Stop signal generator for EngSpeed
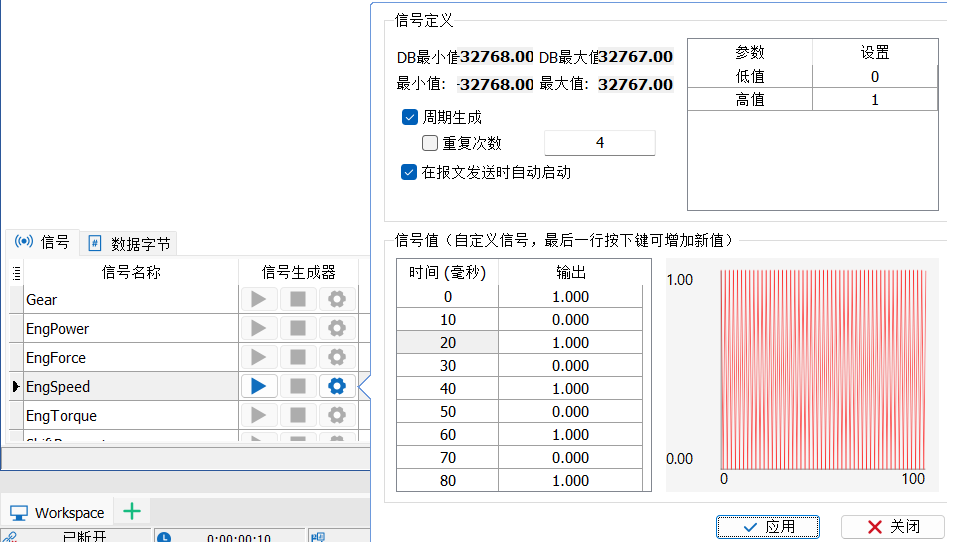This screenshot has width=955, height=542. 298,386
